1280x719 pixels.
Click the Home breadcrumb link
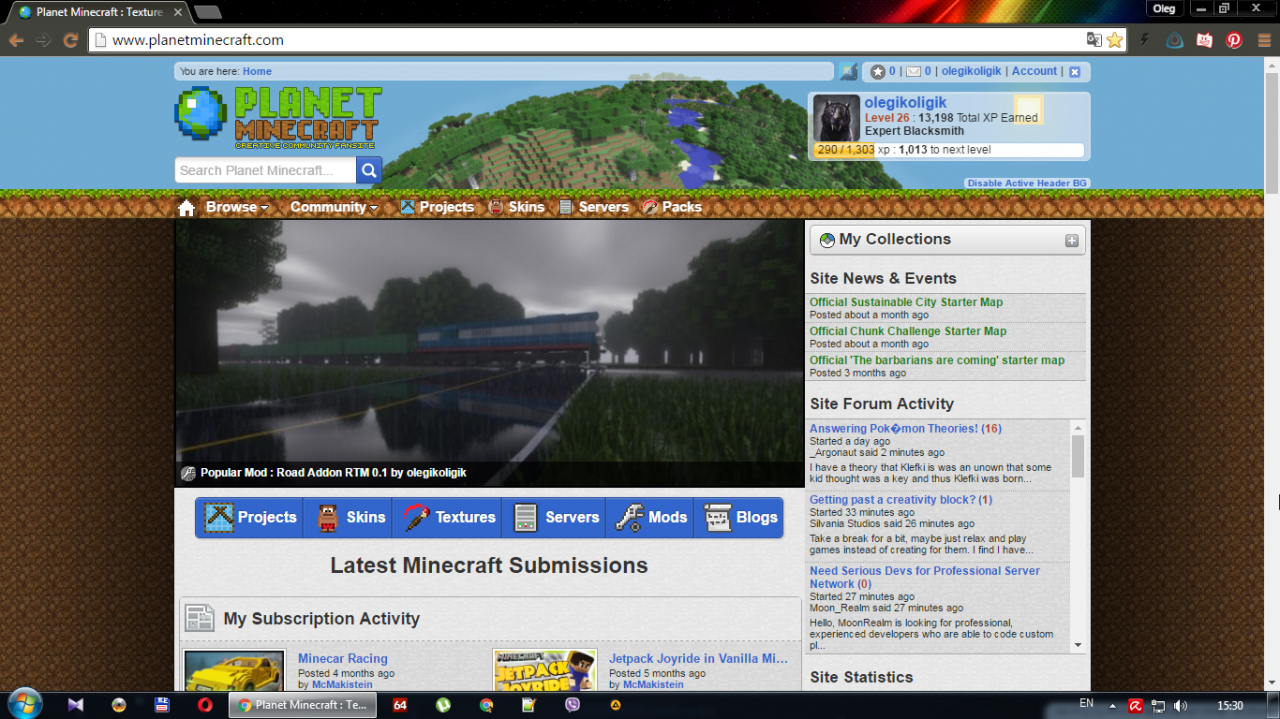257,71
